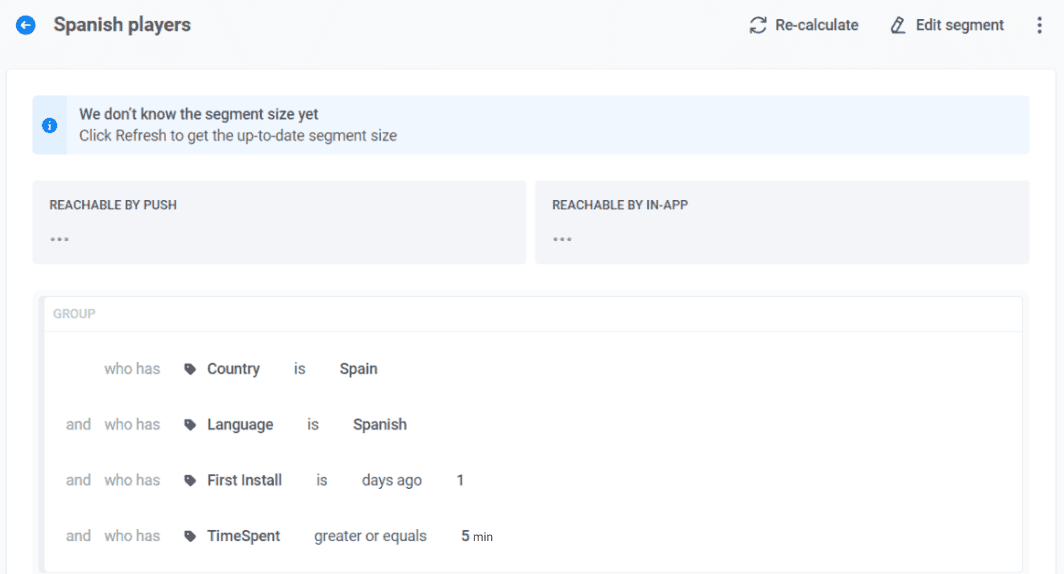Image resolution: width=1064 pixels, height=574 pixels.
Task: Click the blue info icon in banner
Action: coord(49,126)
